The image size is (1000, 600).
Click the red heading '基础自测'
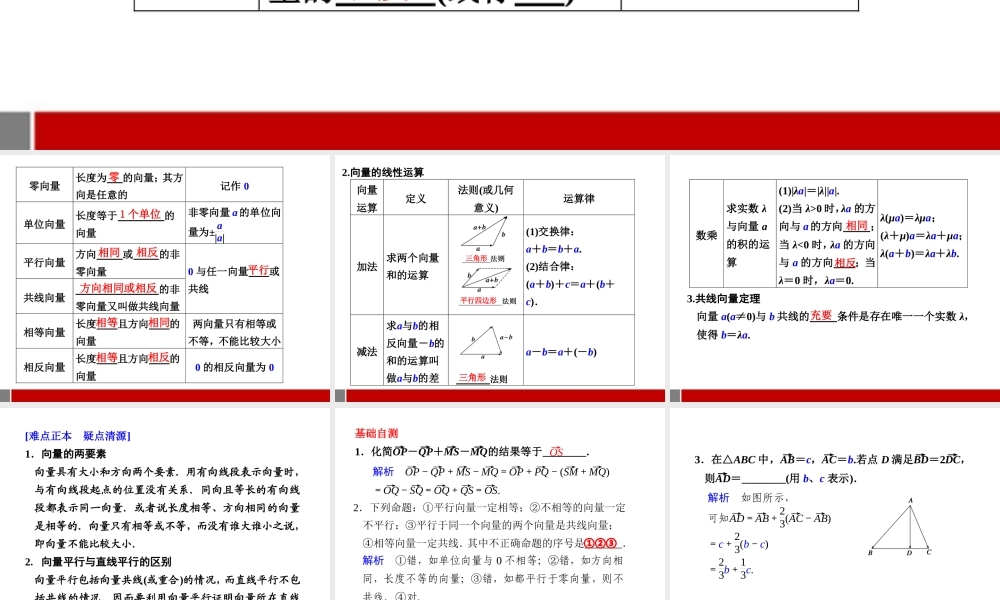pyautogui.click(x=376, y=433)
